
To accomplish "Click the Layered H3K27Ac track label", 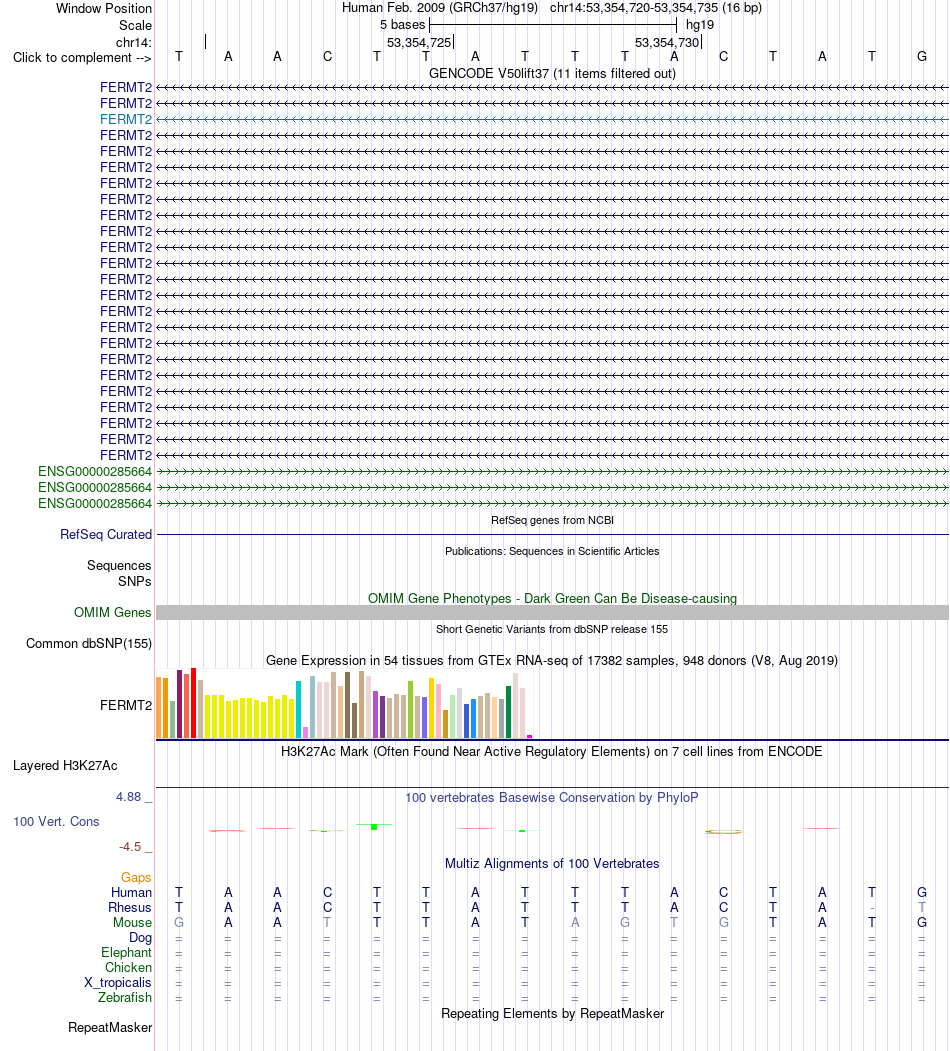I will pos(65,765).
